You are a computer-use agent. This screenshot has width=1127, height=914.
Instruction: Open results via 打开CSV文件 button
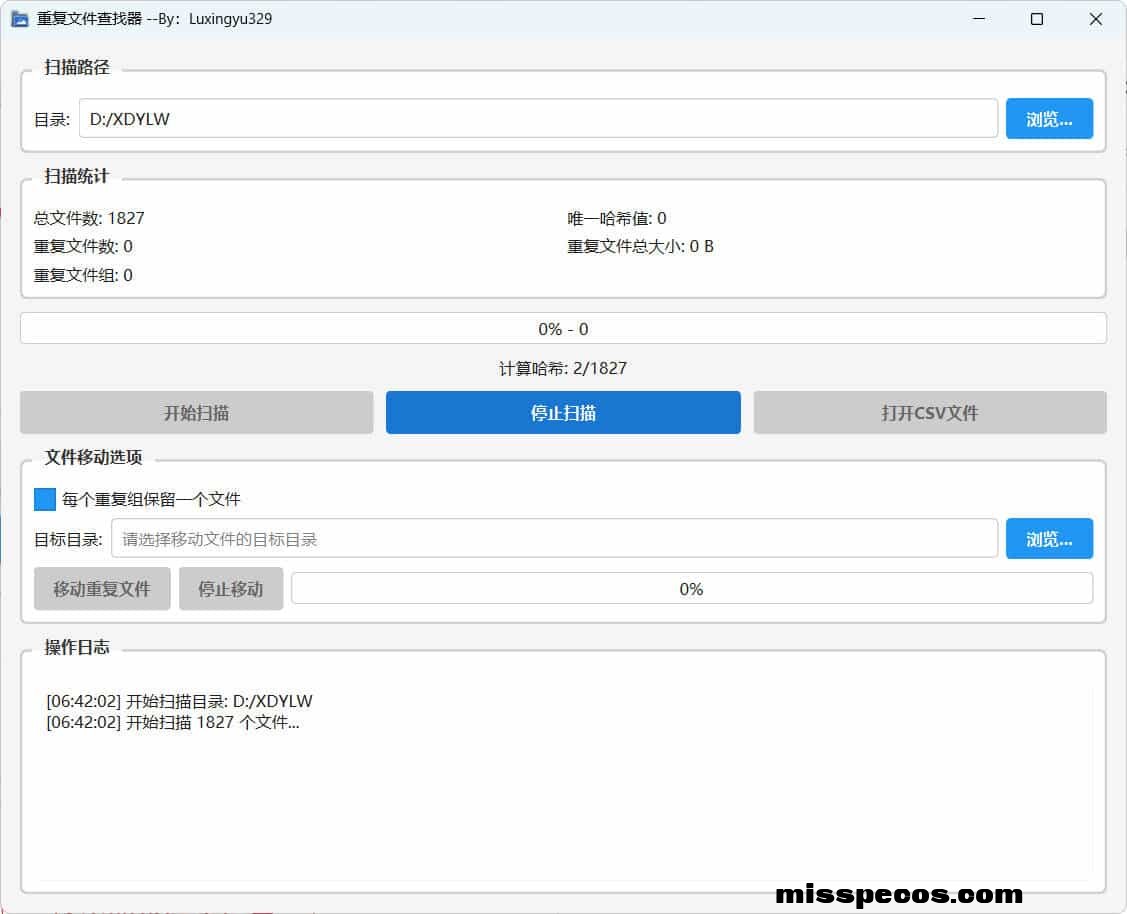click(929, 413)
